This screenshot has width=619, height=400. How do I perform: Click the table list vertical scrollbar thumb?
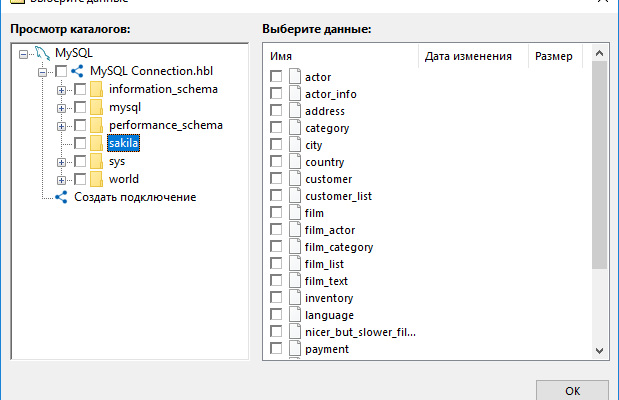click(x=599, y=165)
